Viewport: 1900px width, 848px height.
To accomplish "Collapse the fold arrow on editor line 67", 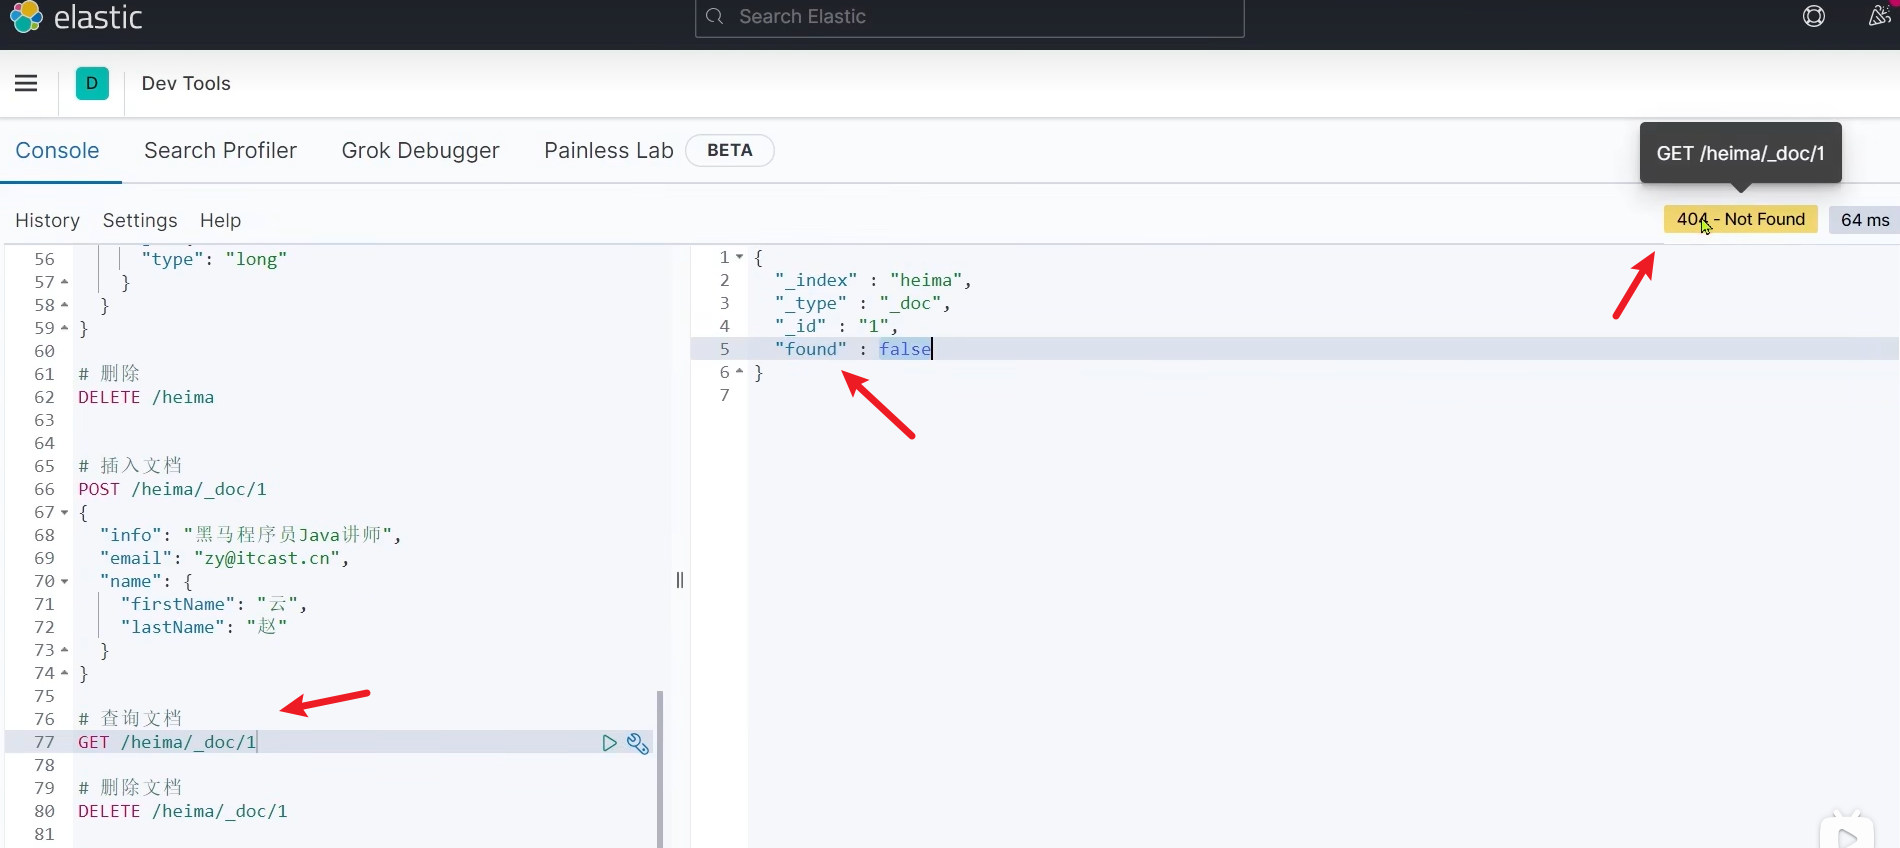I will [65, 513].
